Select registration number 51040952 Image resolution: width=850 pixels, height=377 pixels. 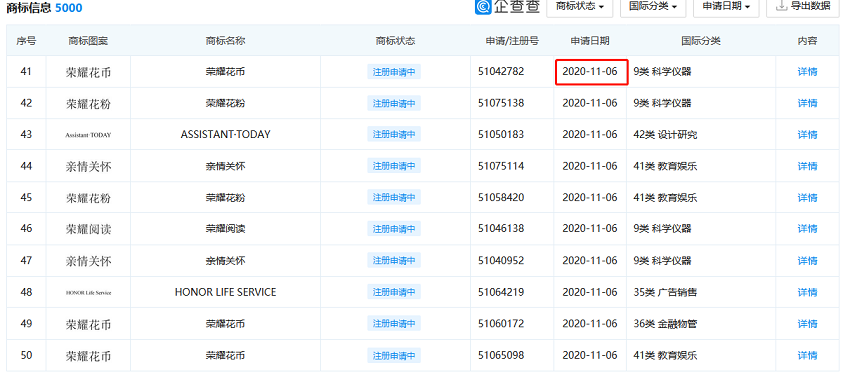point(501,260)
